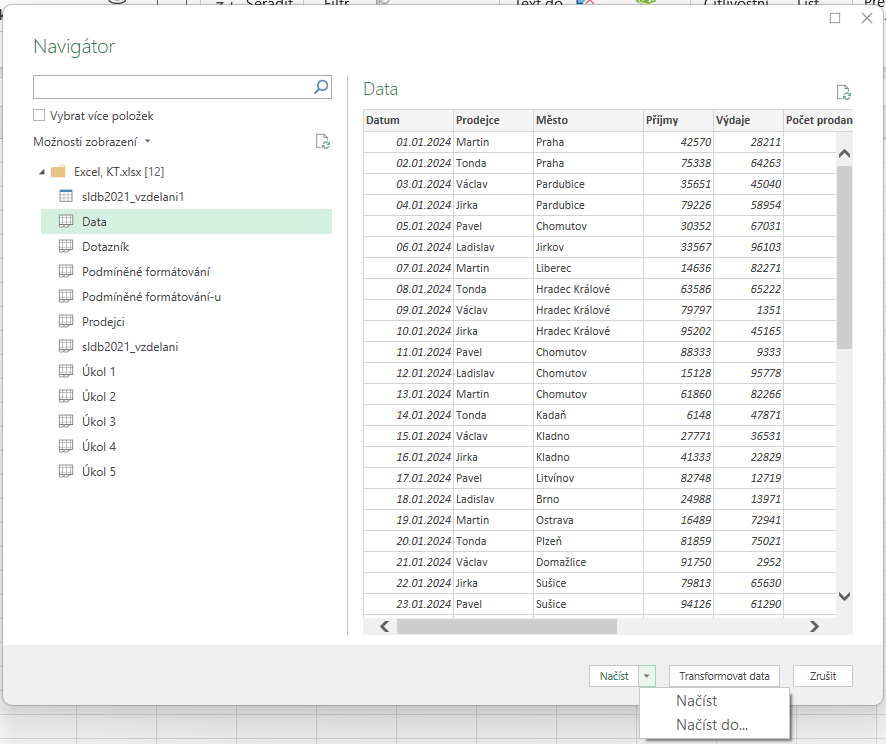Image resolution: width=886 pixels, height=744 pixels.
Task: Click the Dotazník sheet icon
Action: coord(66,246)
